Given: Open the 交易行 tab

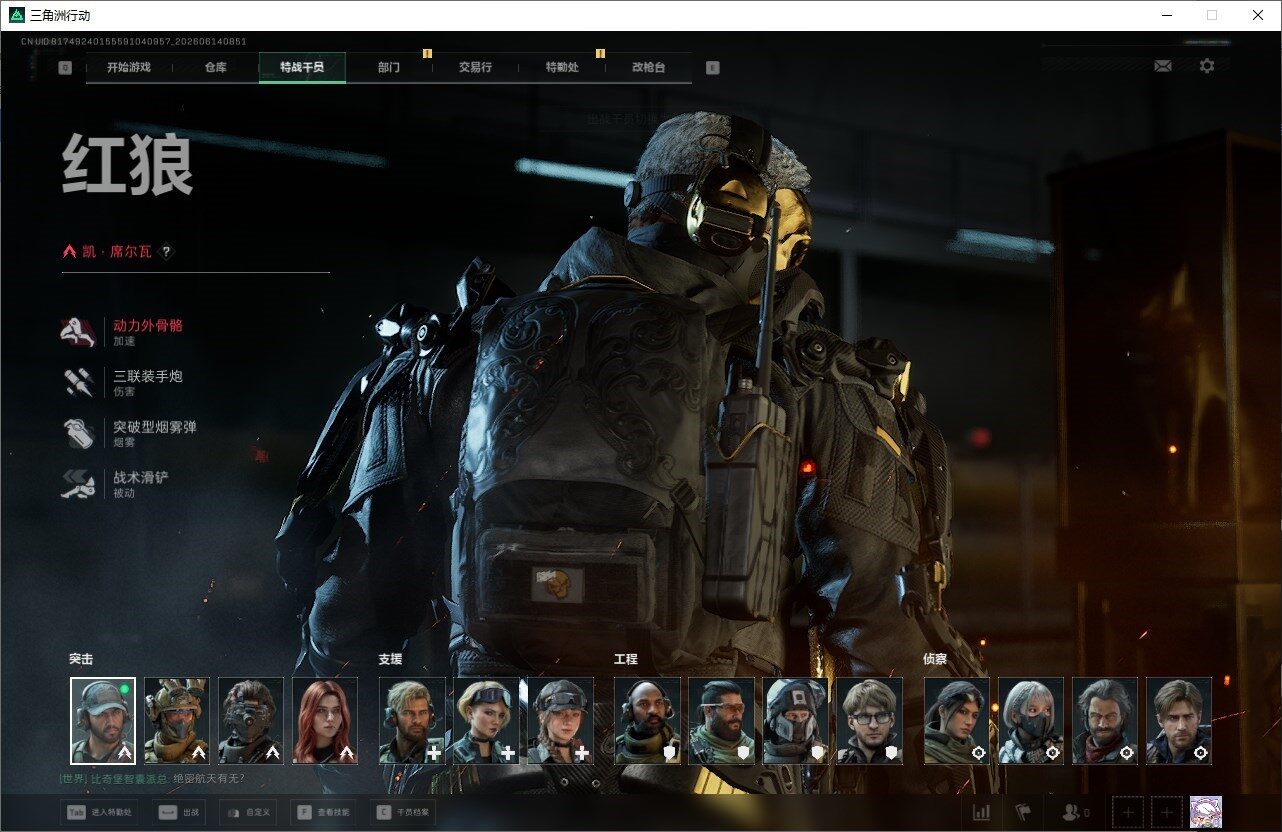Looking at the screenshot, I should tap(475, 68).
